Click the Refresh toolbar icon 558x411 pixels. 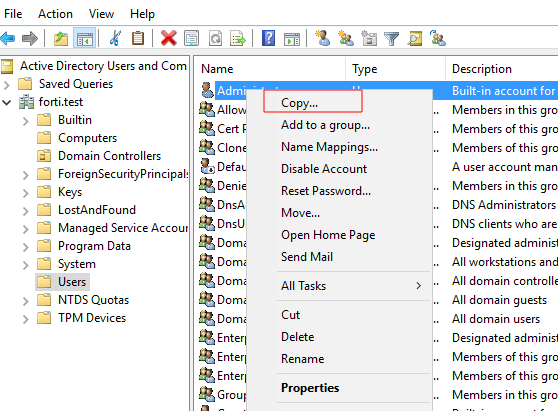point(215,38)
